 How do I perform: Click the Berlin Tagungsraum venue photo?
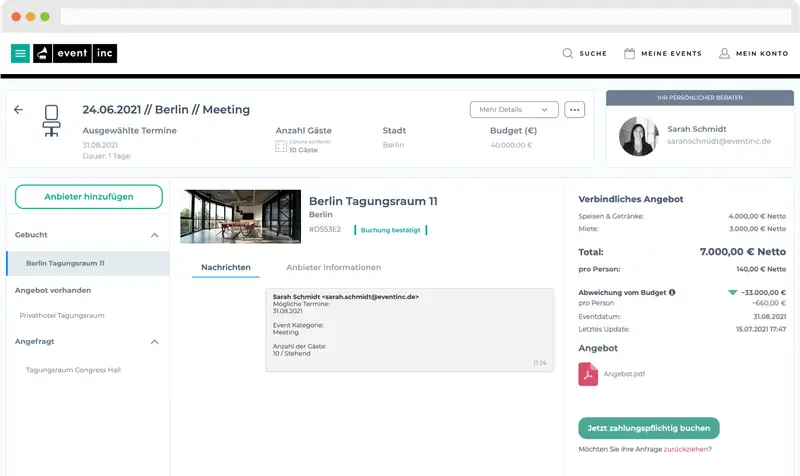(x=240, y=217)
